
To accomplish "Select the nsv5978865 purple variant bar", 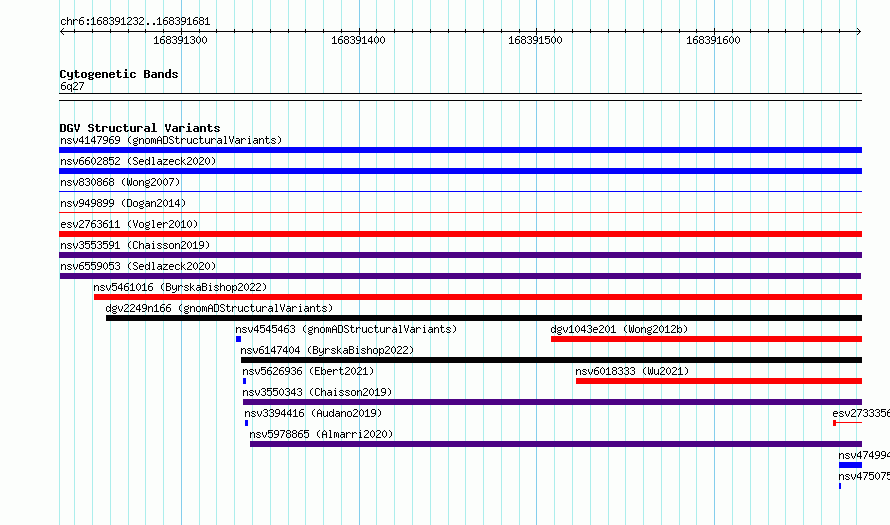I will click(x=556, y=444).
